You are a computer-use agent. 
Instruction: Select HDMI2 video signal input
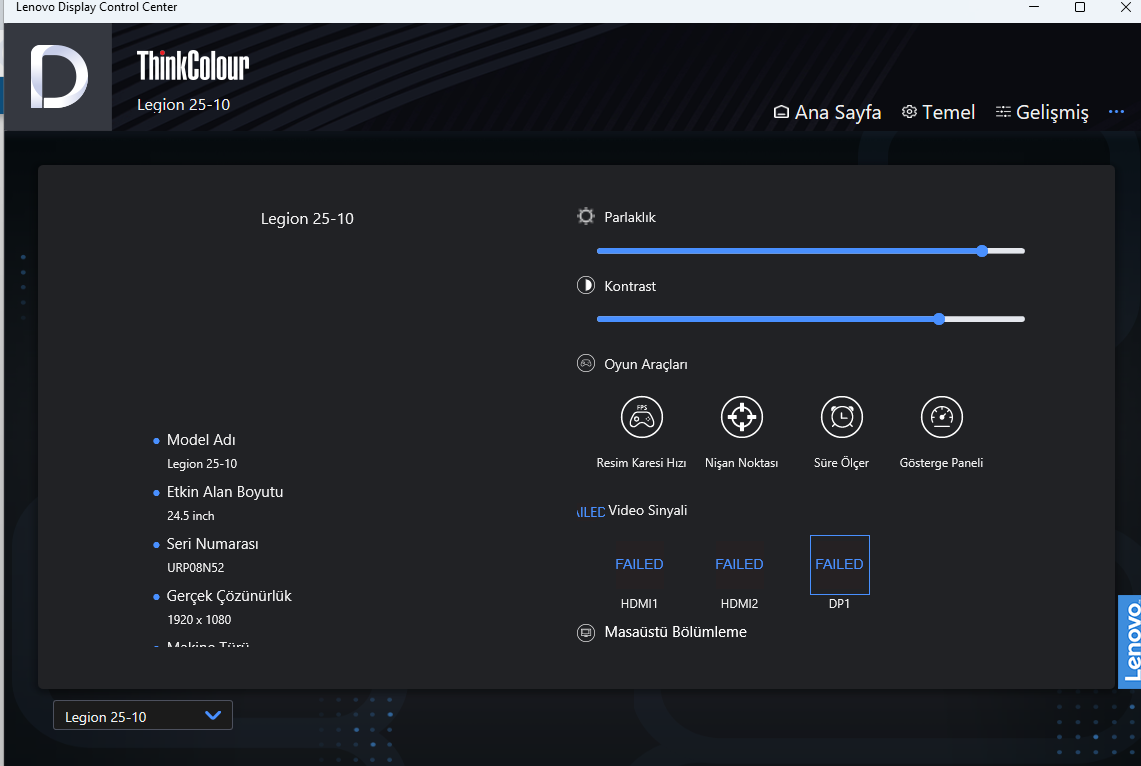739,565
